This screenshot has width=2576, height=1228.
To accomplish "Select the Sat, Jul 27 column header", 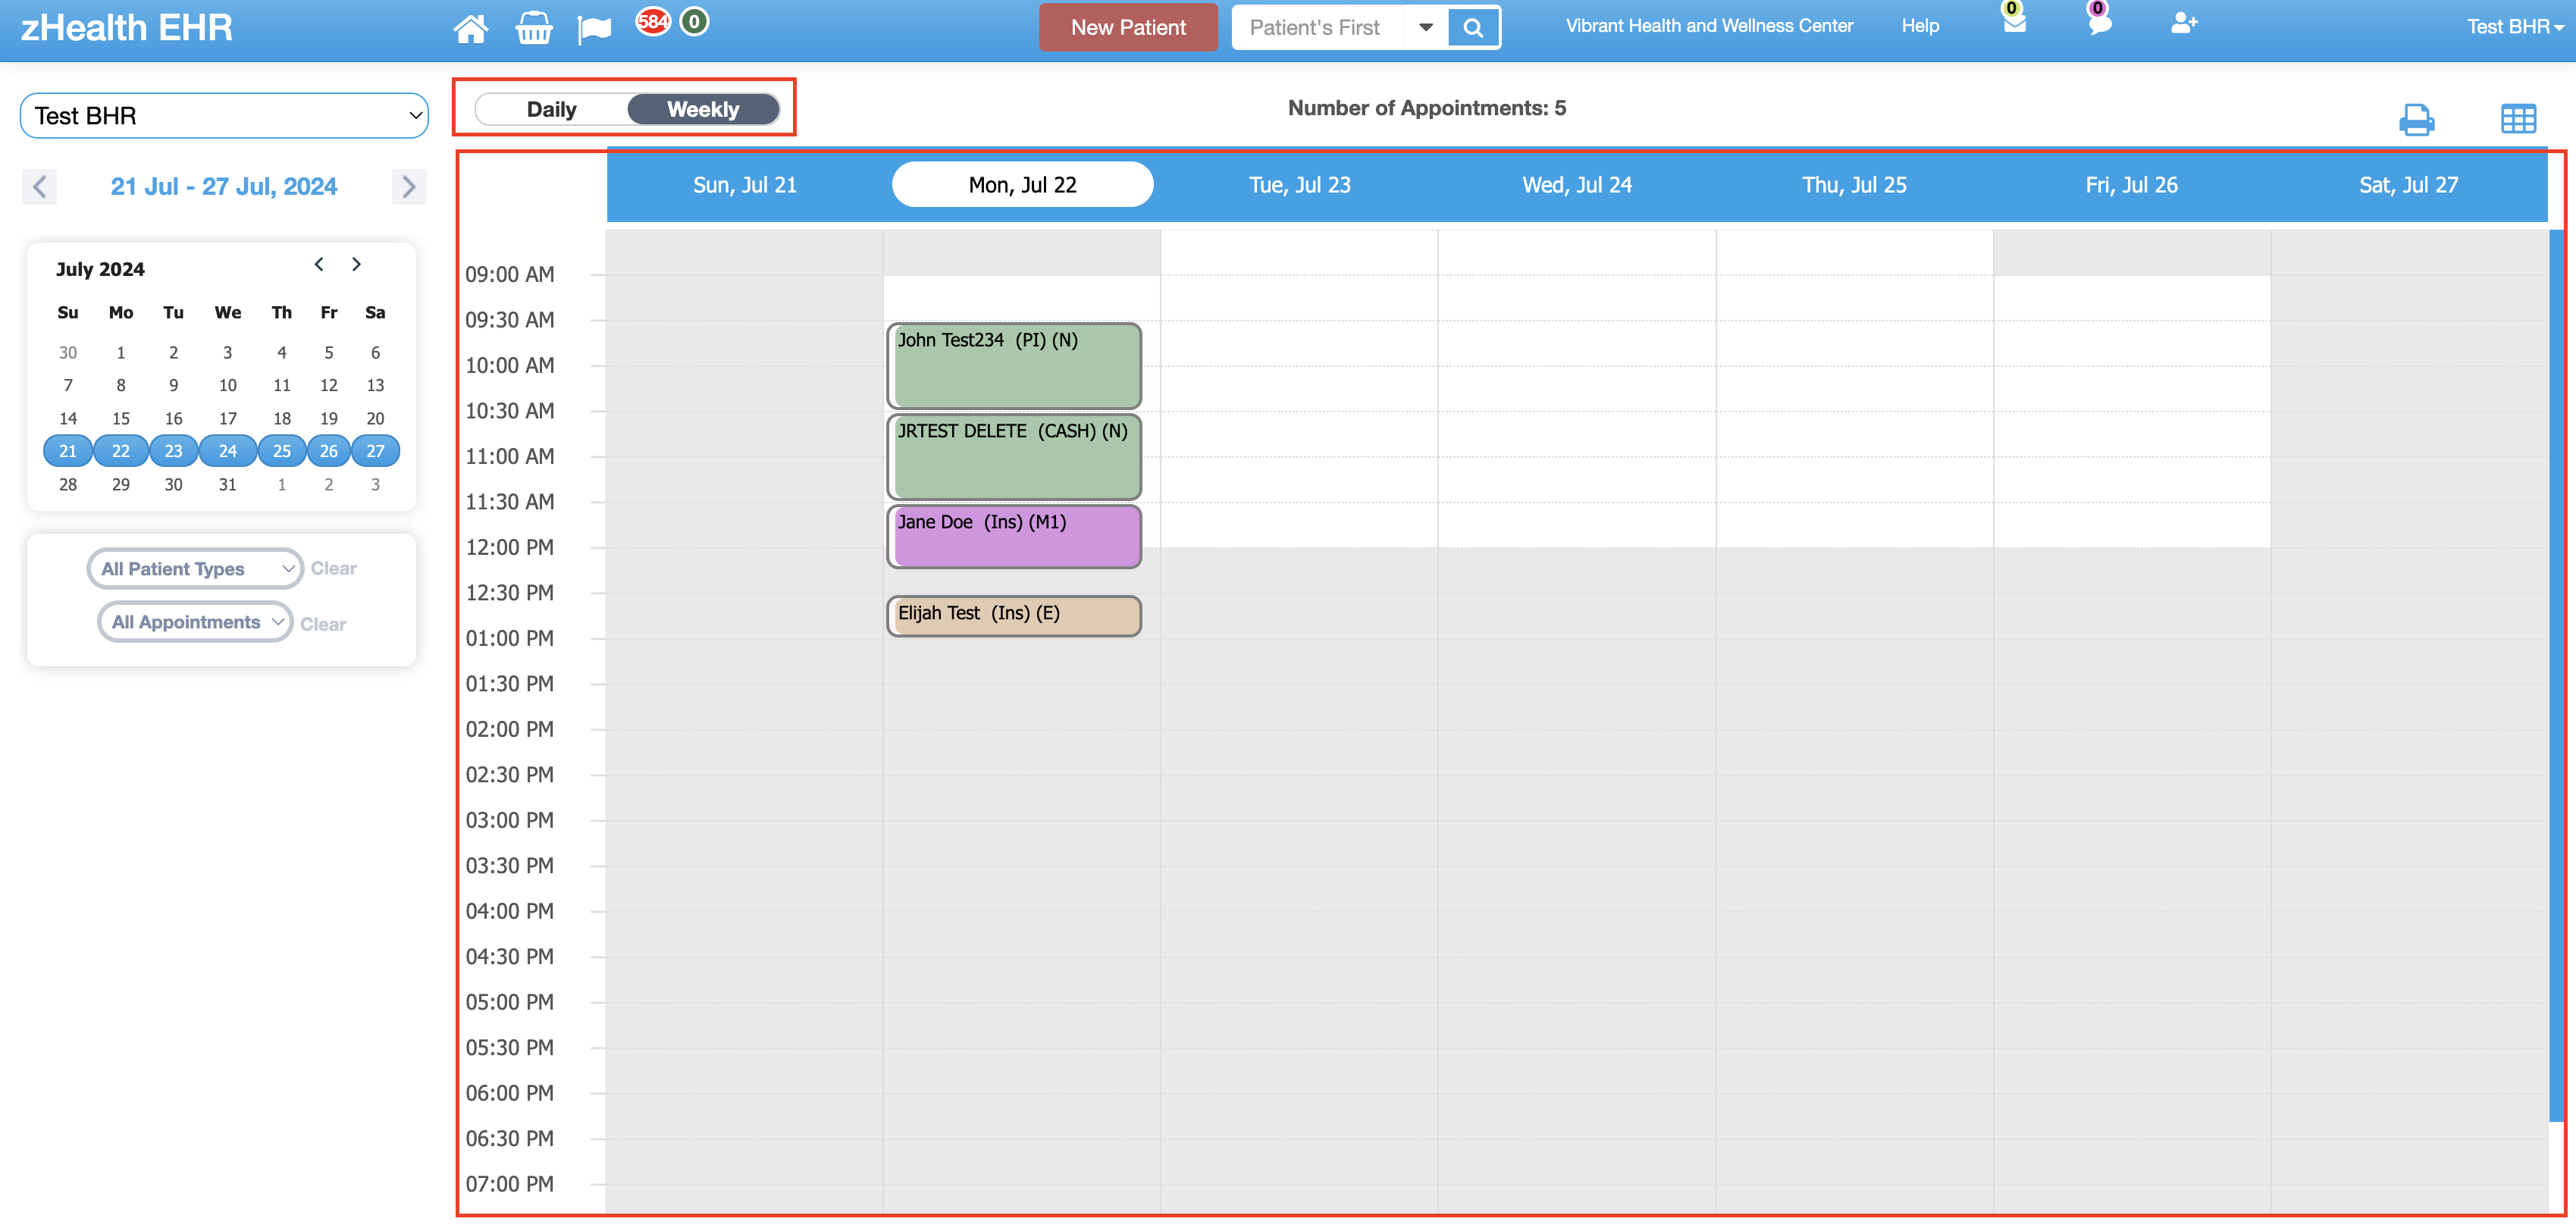I will [2408, 185].
